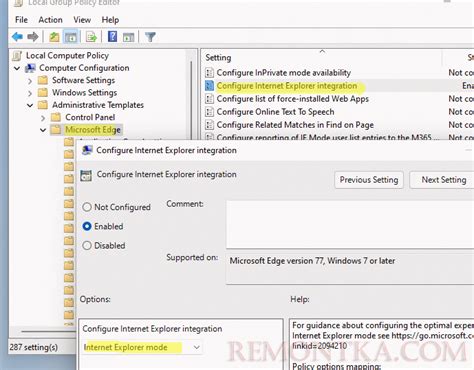Toggle the Show/Hide console tree icon
The image size is (474, 370).
click(71, 37)
